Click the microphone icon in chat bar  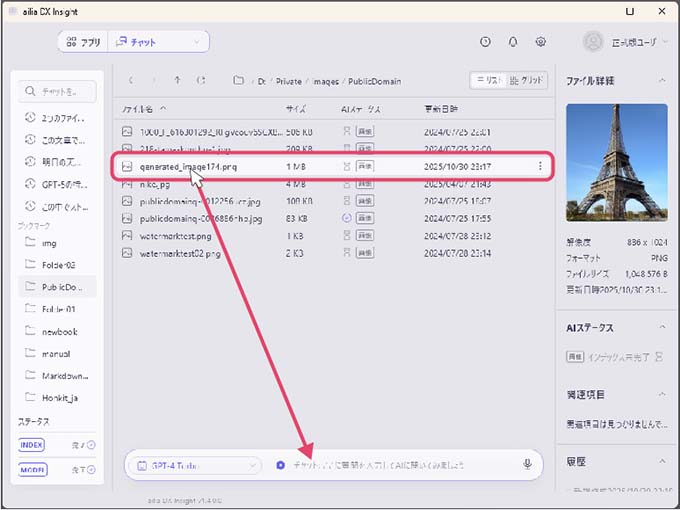click(527, 464)
